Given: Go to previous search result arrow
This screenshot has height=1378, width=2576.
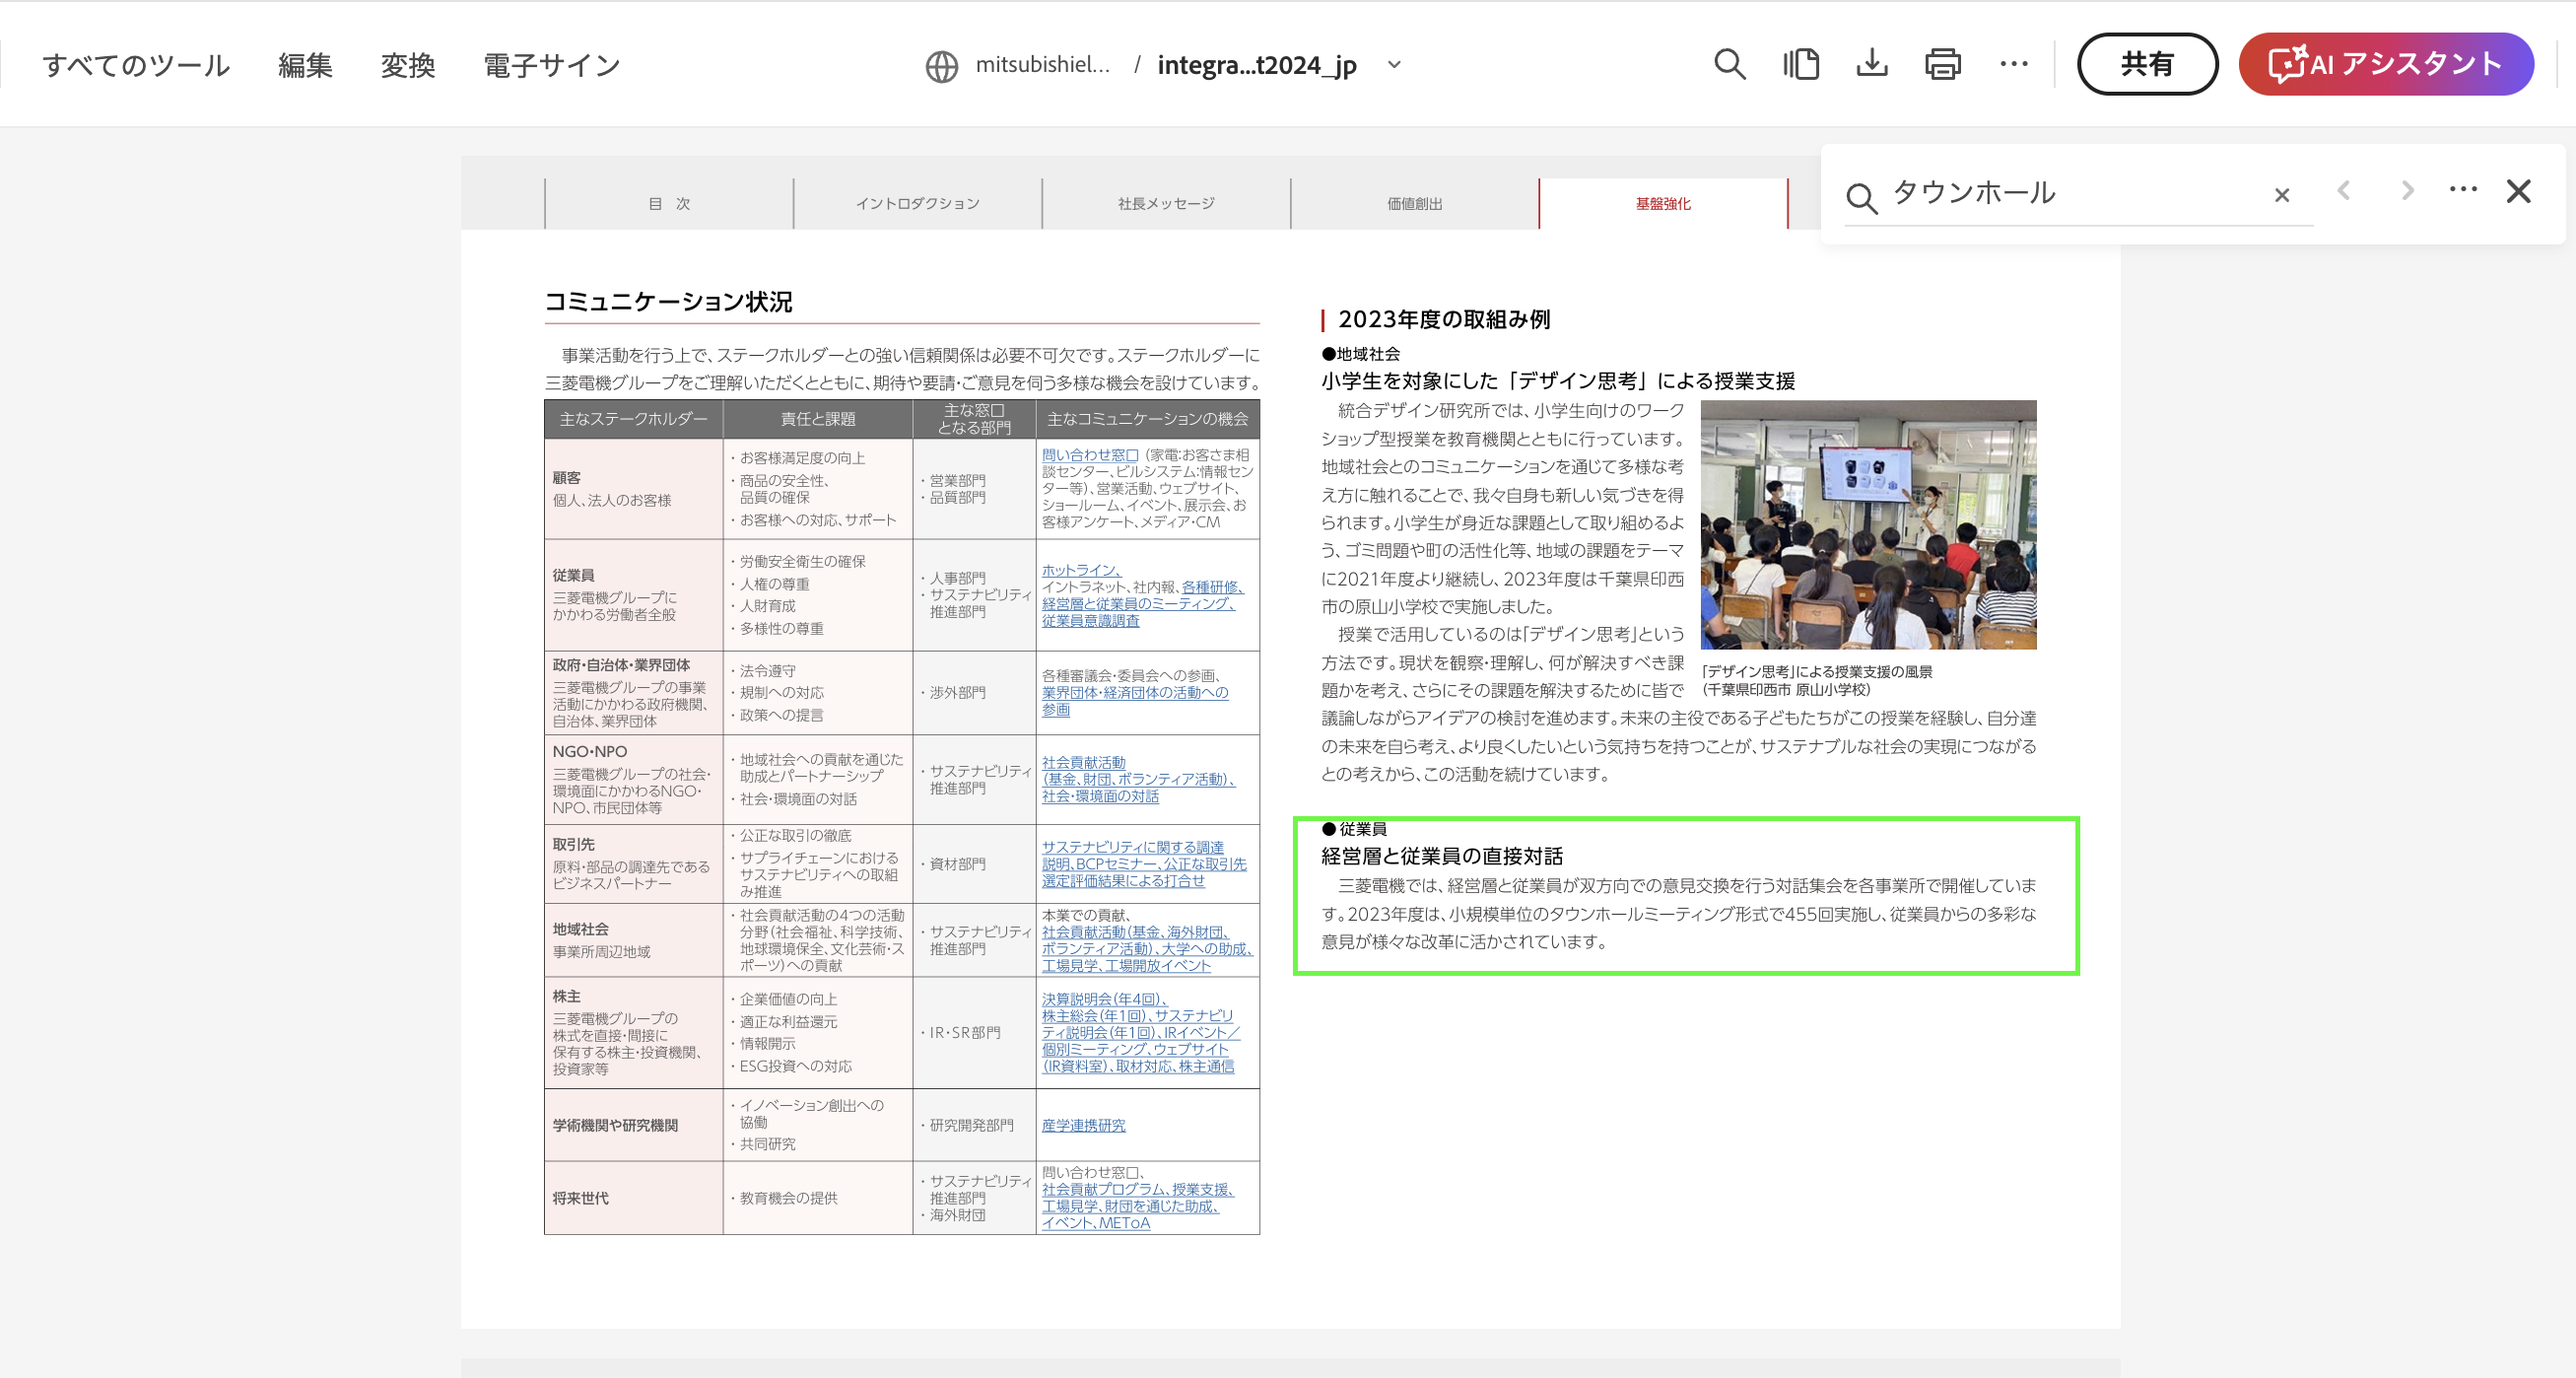Looking at the screenshot, I should pyautogui.click(x=2343, y=191).
